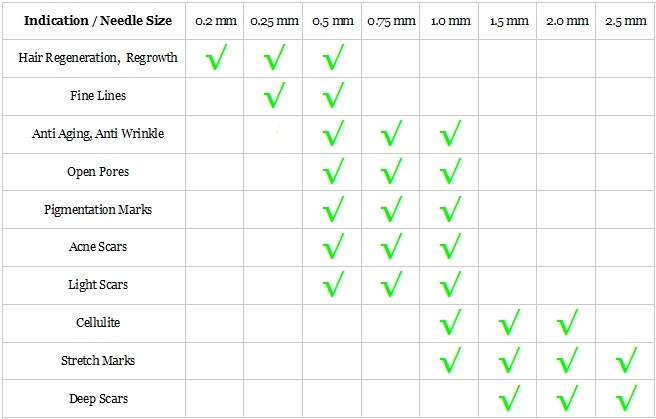Click the 1.0 mm column header
The image size is (656, 419).
tap(449, 21)
